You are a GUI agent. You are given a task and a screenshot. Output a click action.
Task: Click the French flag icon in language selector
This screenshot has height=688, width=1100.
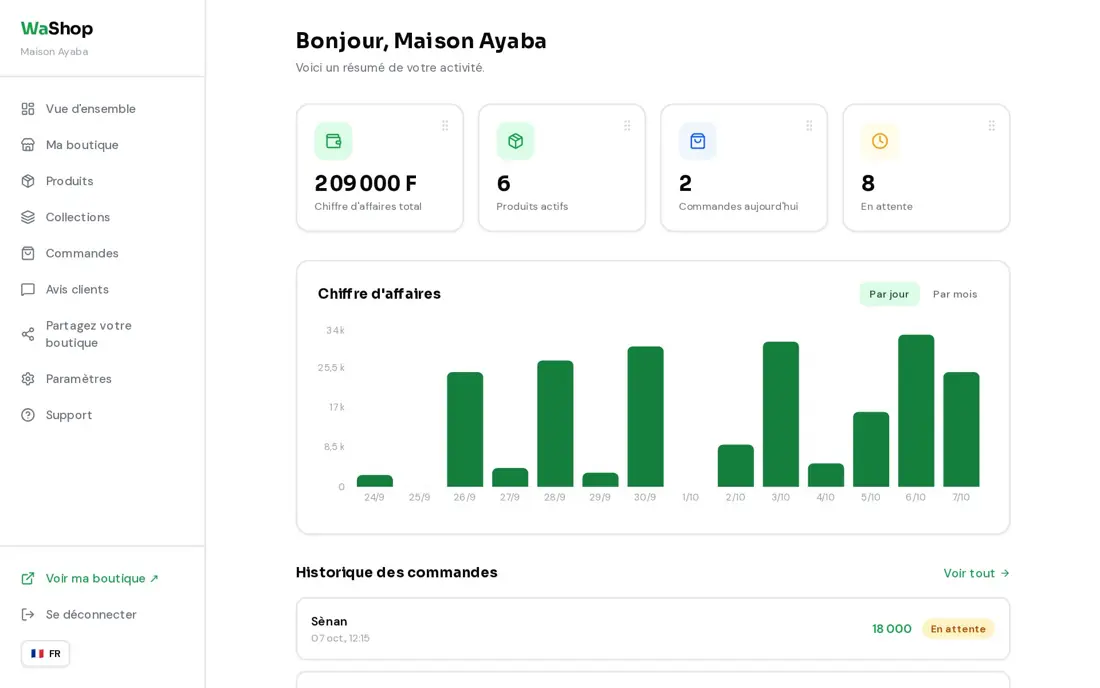(37, 654)
